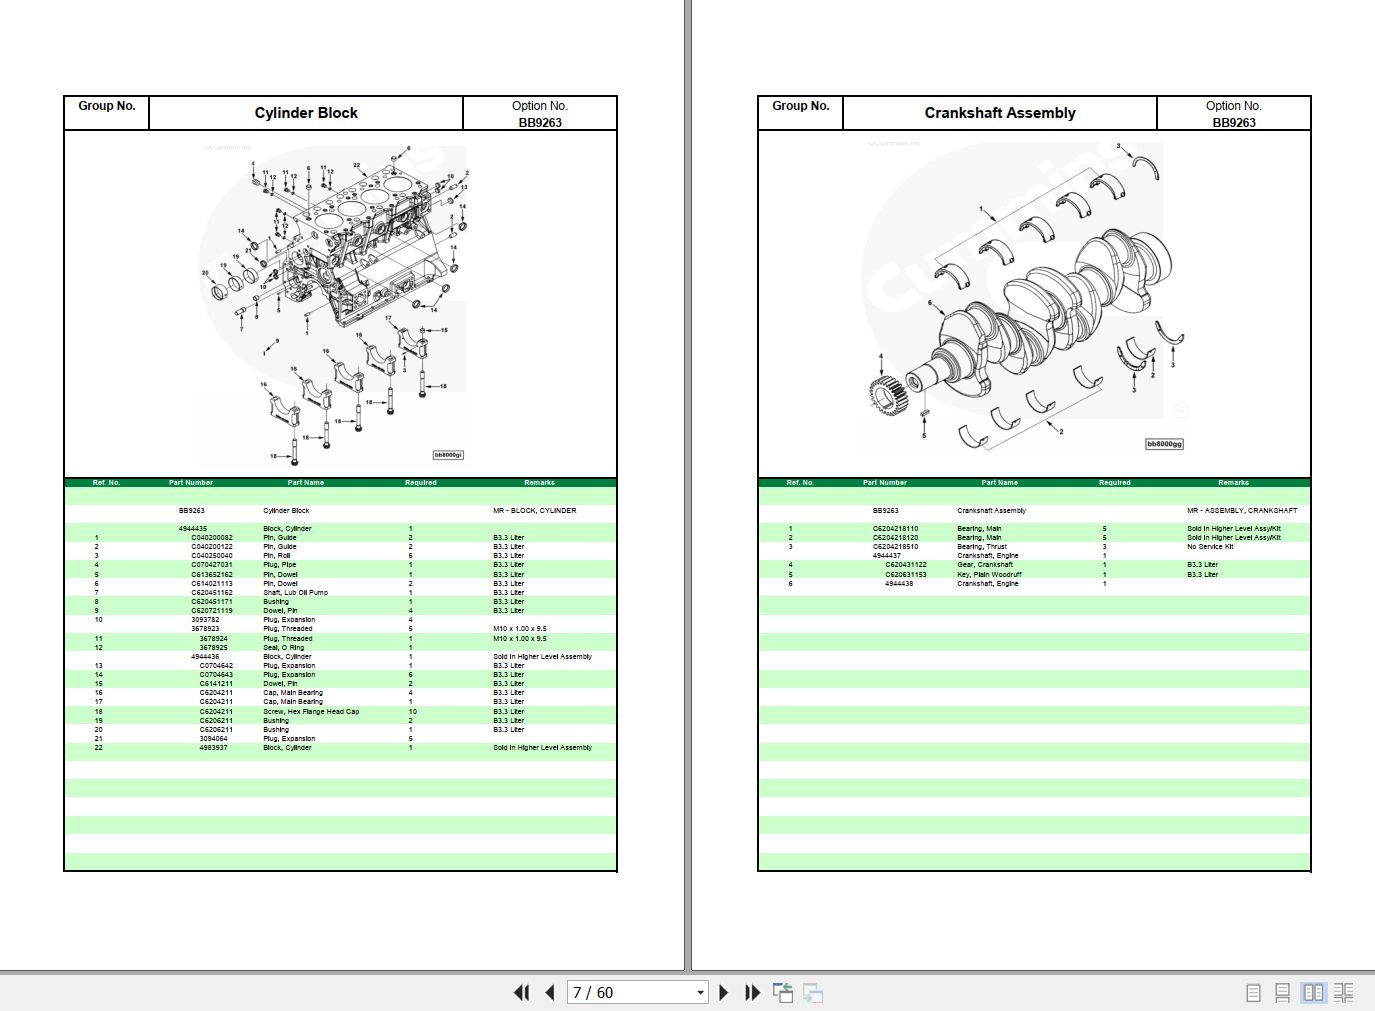Viewport: 1375px width, 1011px height.
Task: Click part number C620721119
Action: tap(212, 611)
